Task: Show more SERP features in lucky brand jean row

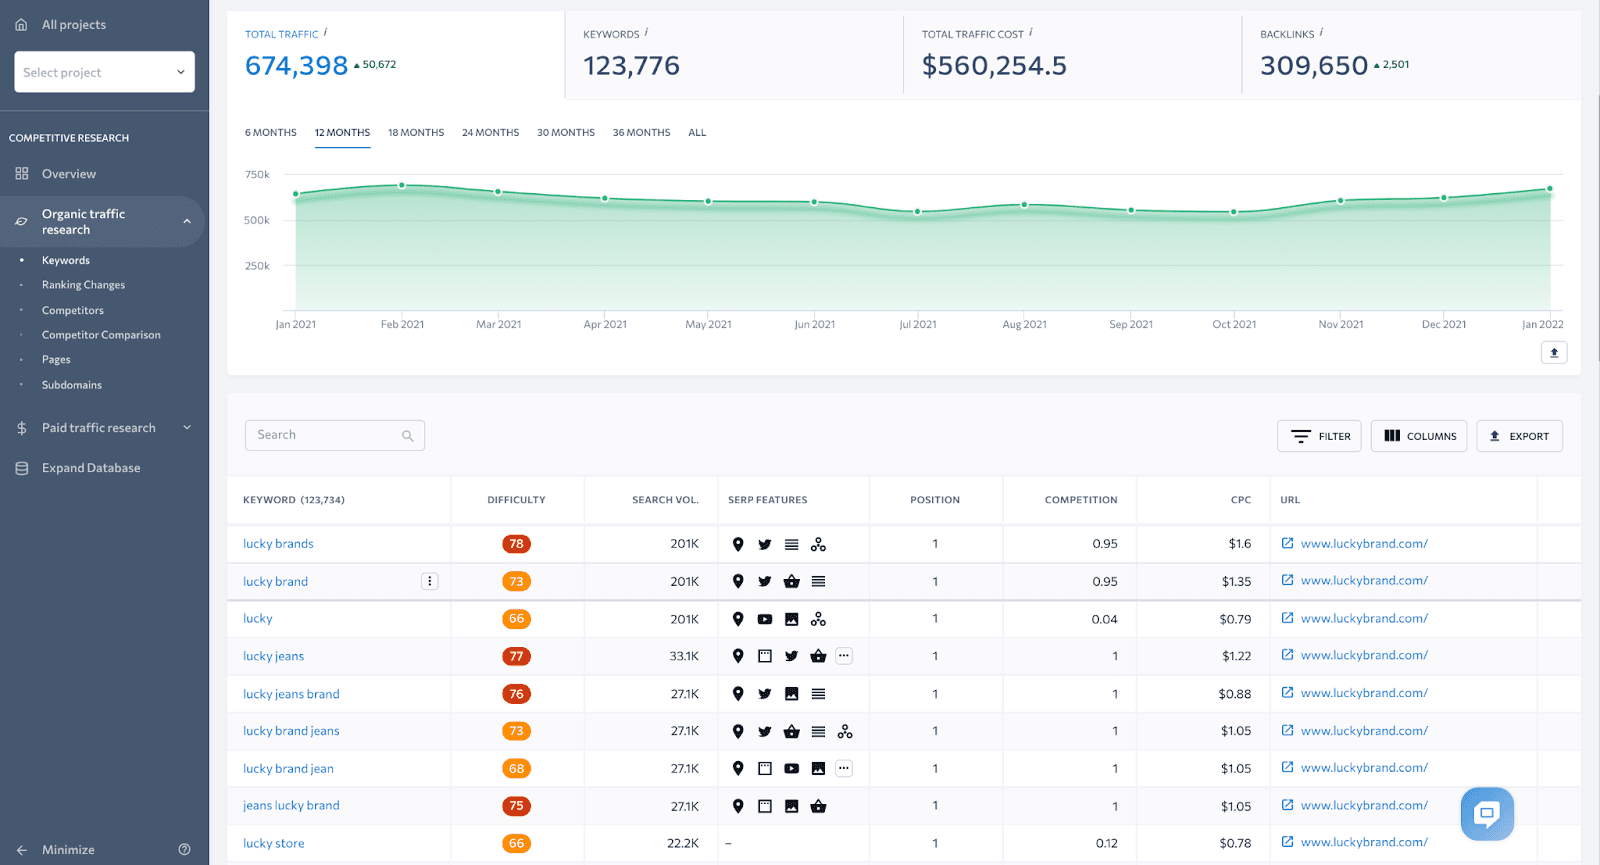Action: 844,769
